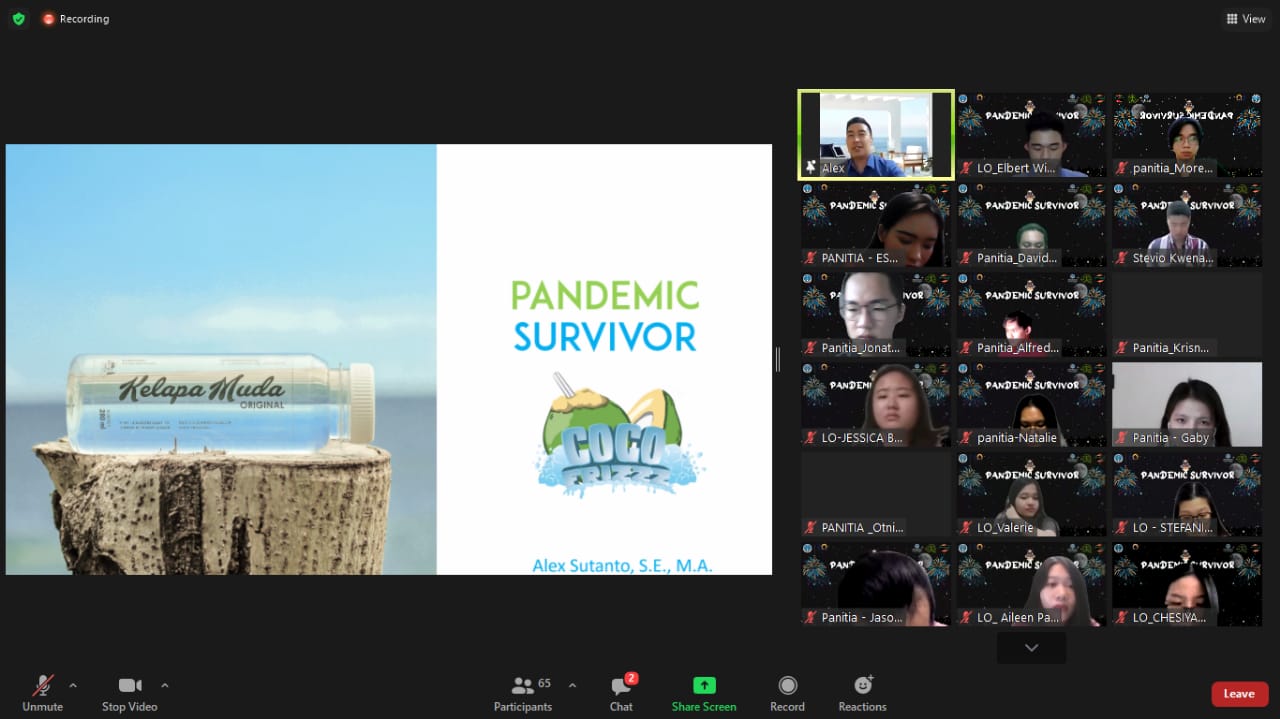
Task: Expand video options next to Stop Video
Action: [165, 685]
